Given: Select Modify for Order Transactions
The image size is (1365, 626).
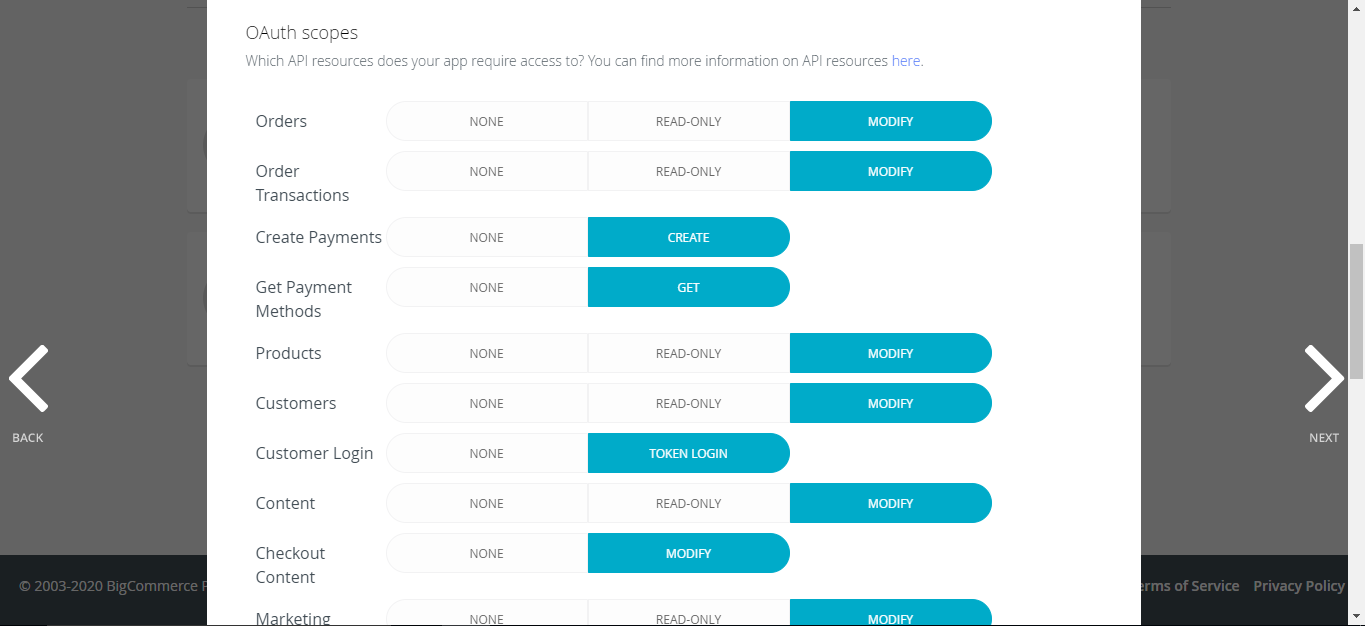Looking at the screenshot, I should tap(890, 171).
